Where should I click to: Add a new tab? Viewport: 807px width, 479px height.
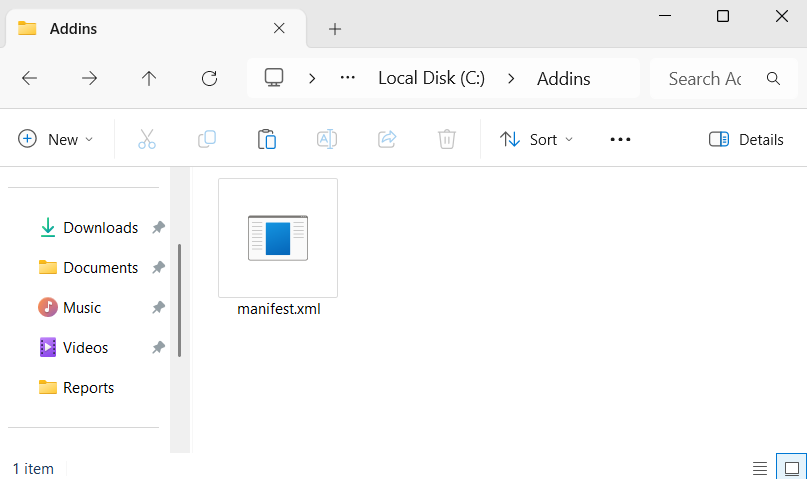(335, 29)
